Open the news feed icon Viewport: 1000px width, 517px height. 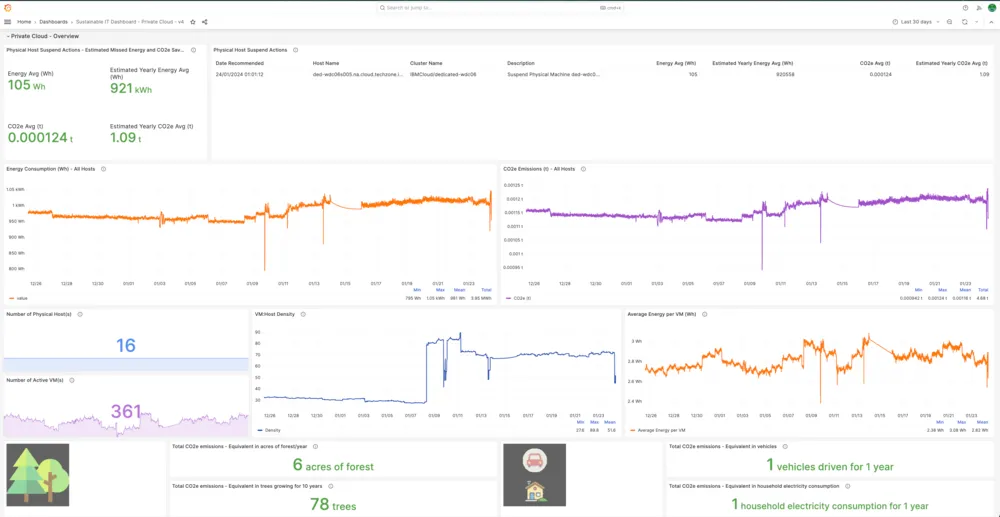[x=978, y=7]
